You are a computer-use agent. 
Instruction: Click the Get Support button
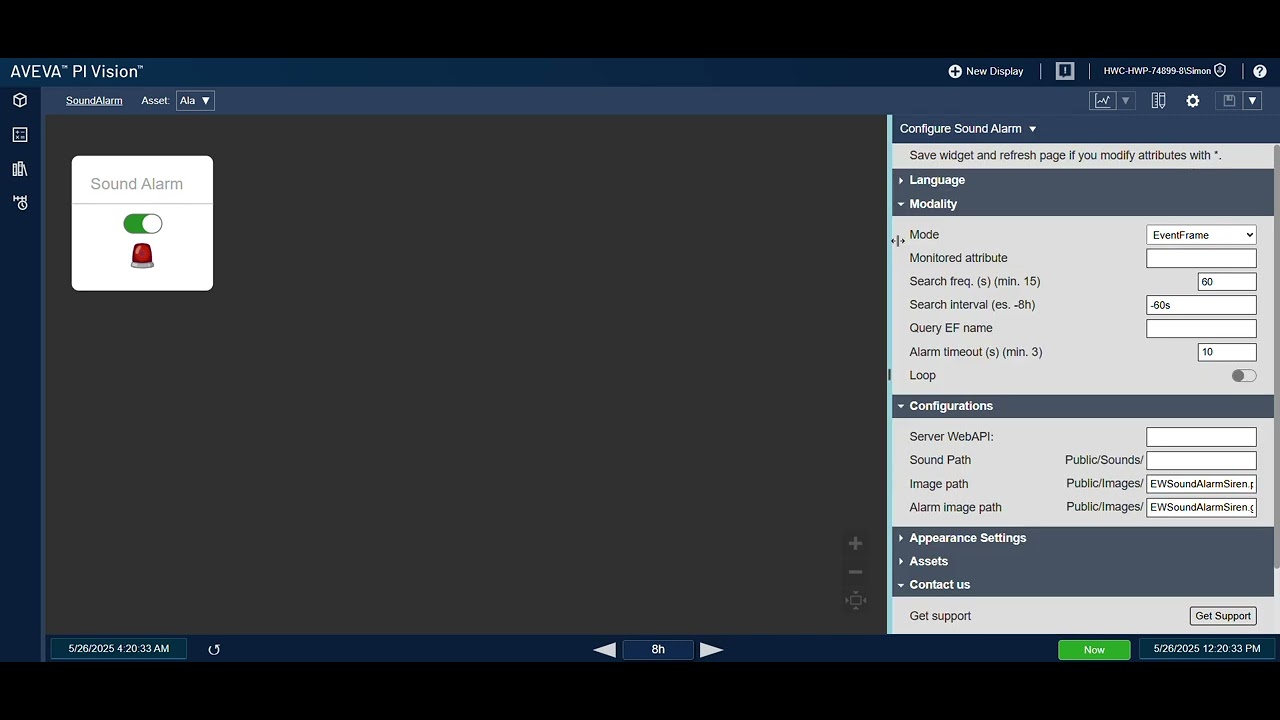(1223, 616)
